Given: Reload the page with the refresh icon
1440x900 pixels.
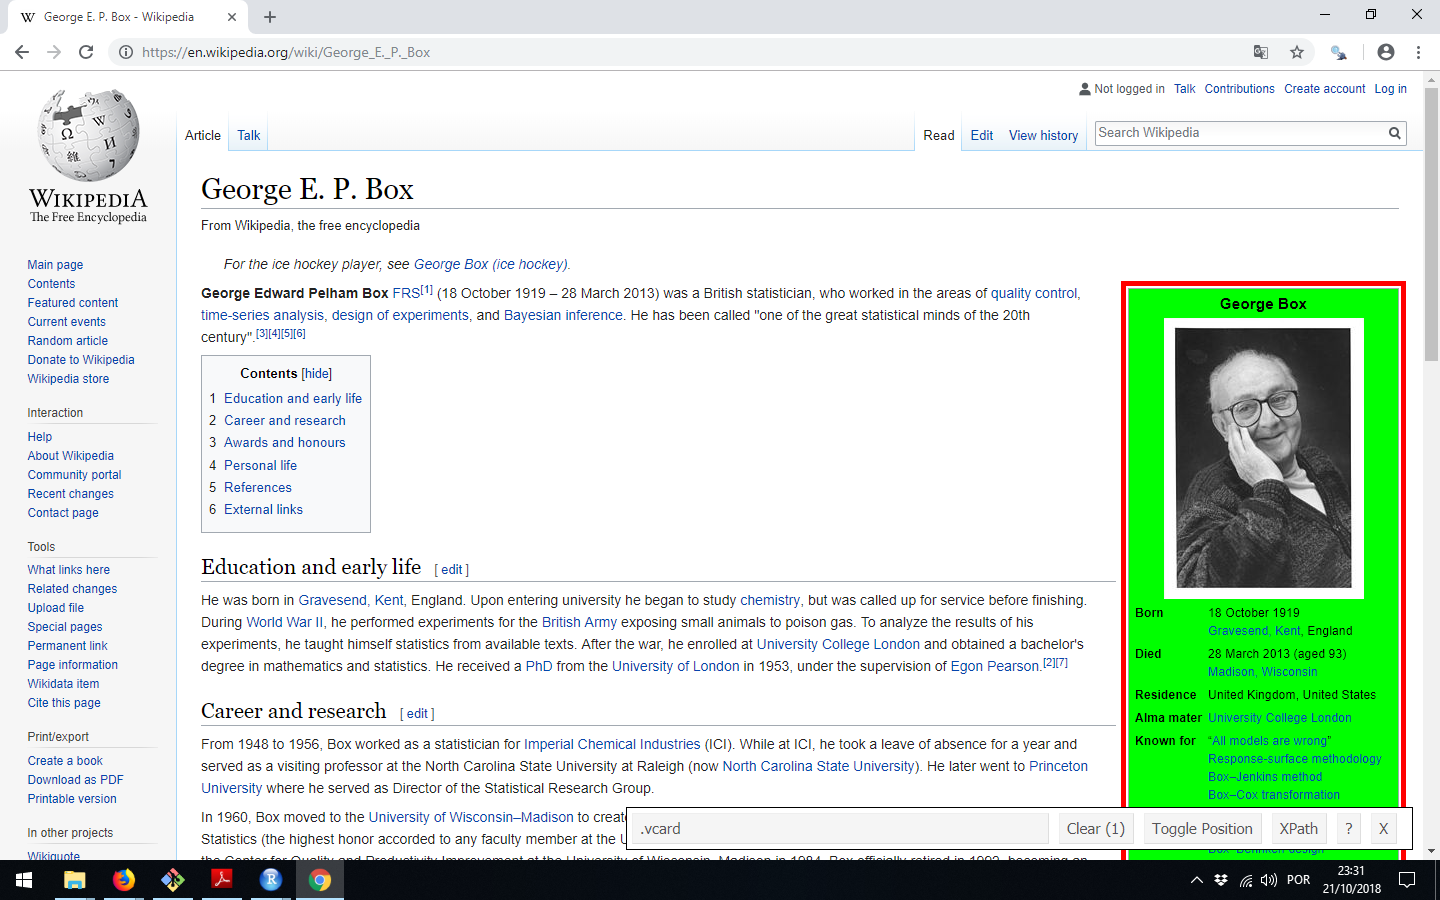Looking at the screenshot, I should [86, 52].
